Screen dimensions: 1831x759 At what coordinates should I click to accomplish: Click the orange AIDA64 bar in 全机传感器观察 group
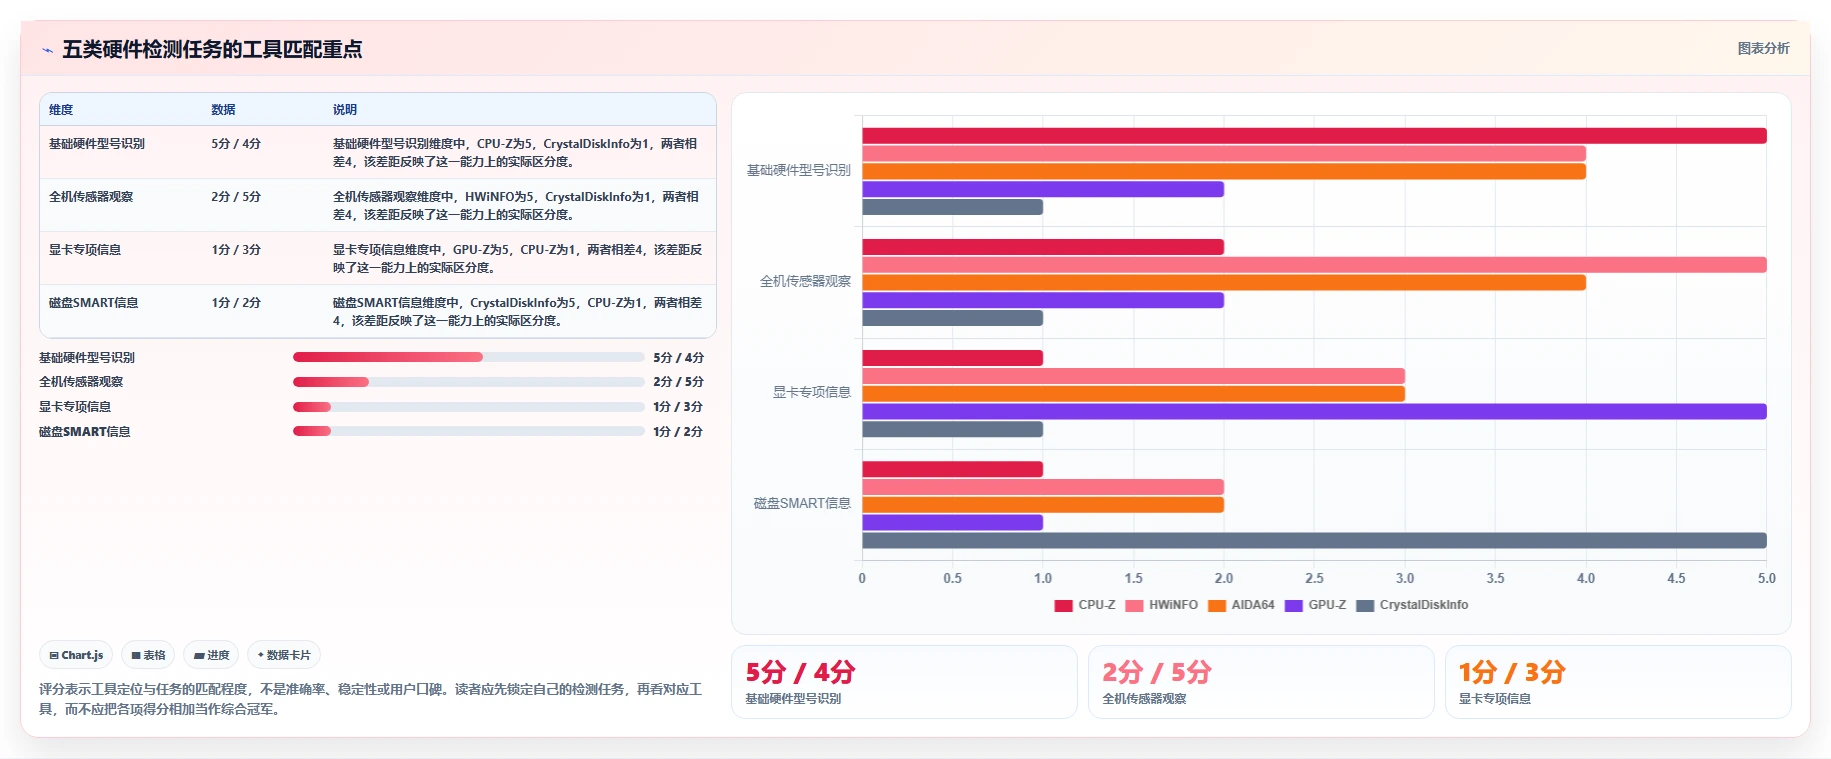click(x=1224, y=283)
